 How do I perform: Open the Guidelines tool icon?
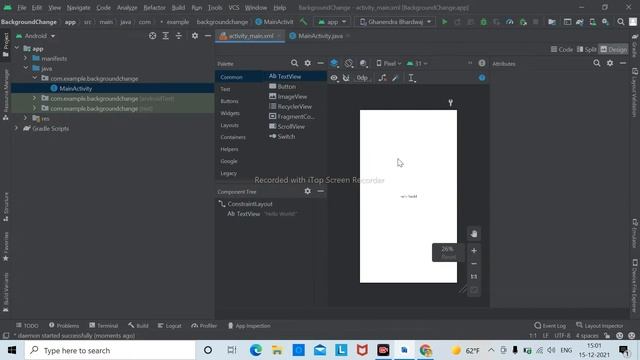pos(411,78)
